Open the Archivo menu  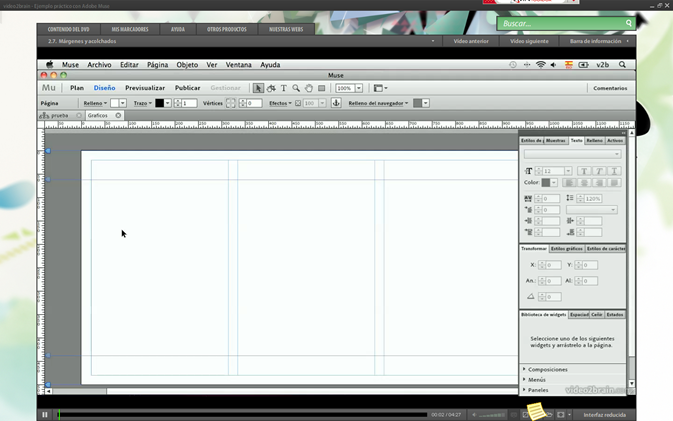point(99,65)
